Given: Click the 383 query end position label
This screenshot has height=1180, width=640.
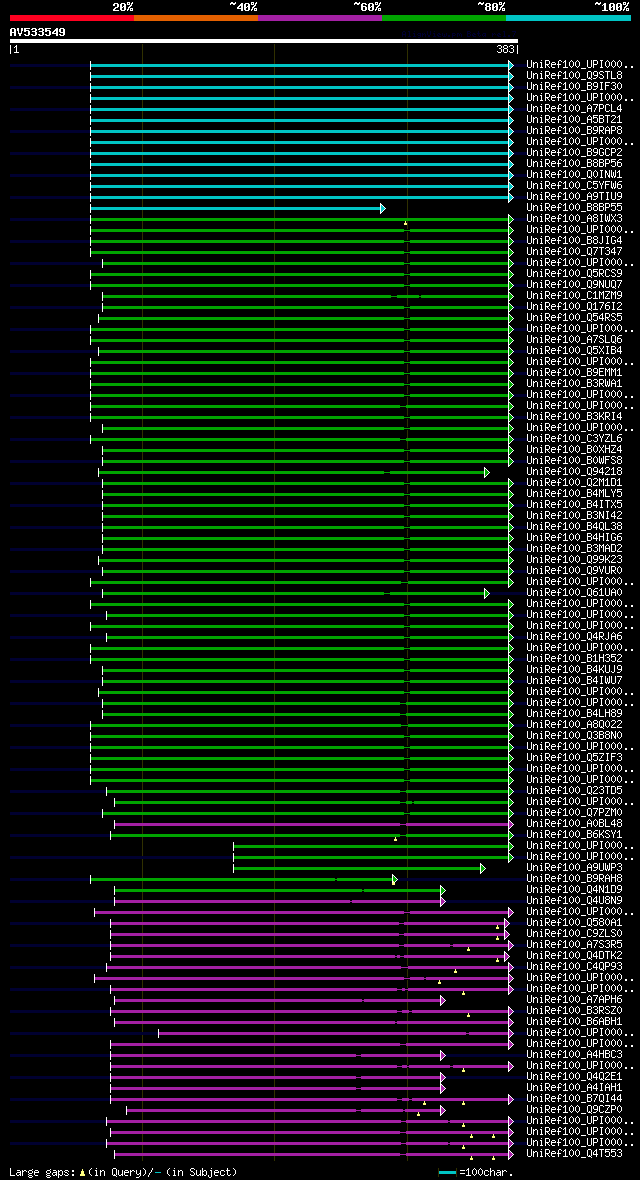Looking at the screenshot, I should click(x=506, y=49).
